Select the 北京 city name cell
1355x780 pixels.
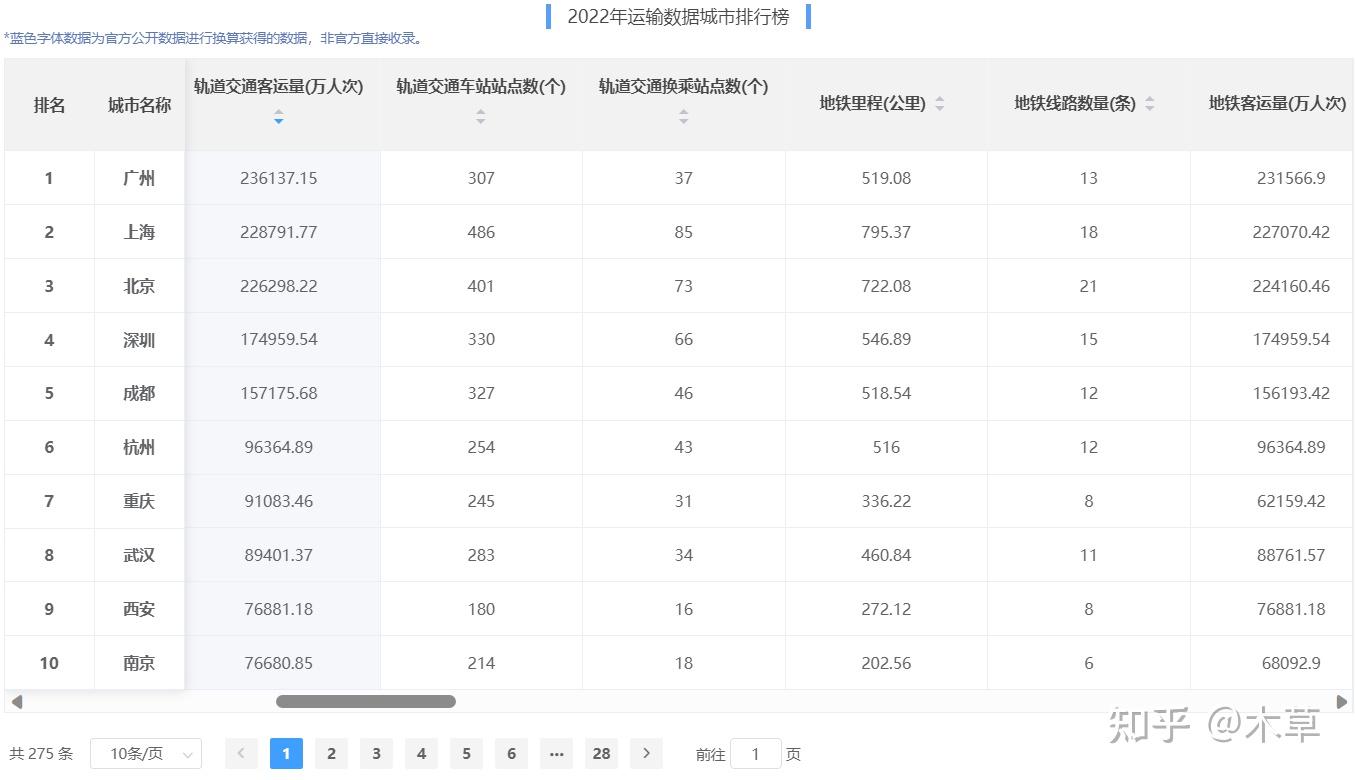[x=139, y=286]
